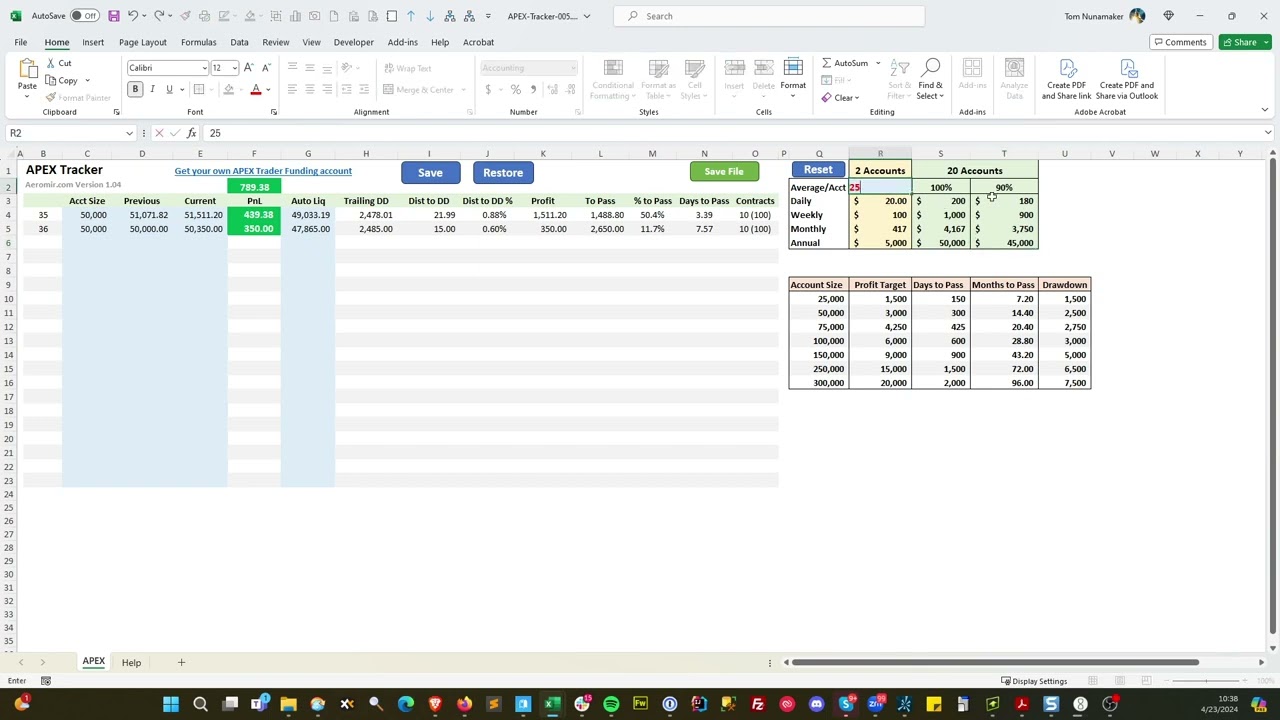
Task: Collapse the ribbon with the chevron
Action: click(1264, 110)
